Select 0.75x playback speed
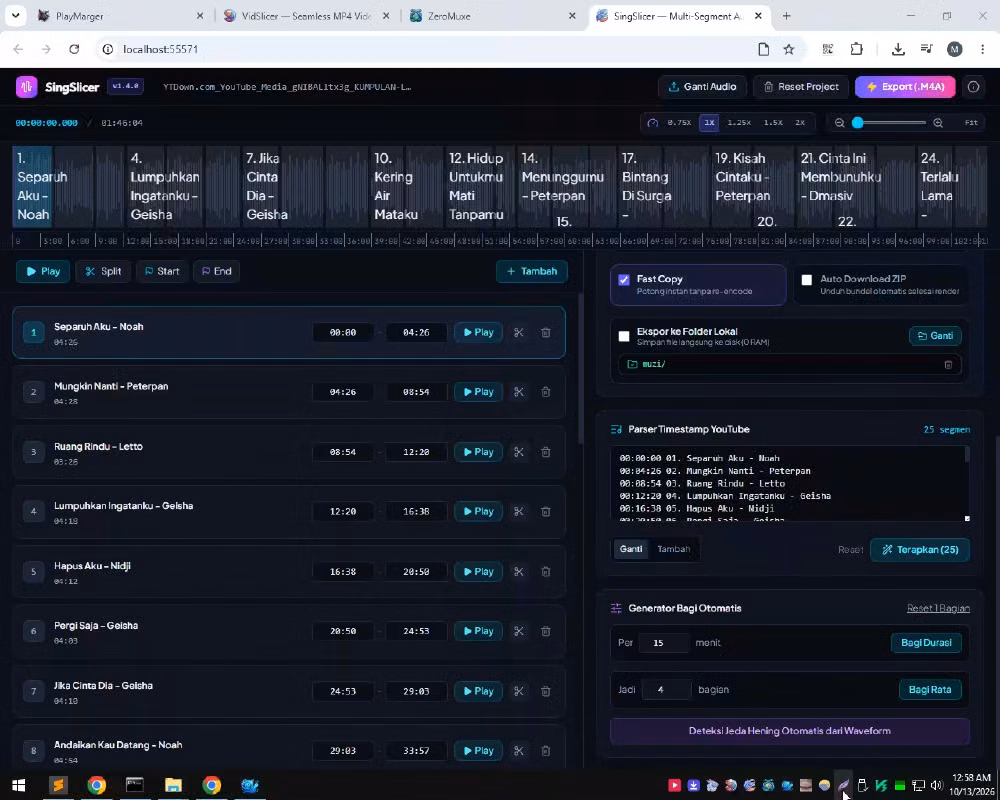Viewport: 1000px width, 800px height. tap(679, 122)
